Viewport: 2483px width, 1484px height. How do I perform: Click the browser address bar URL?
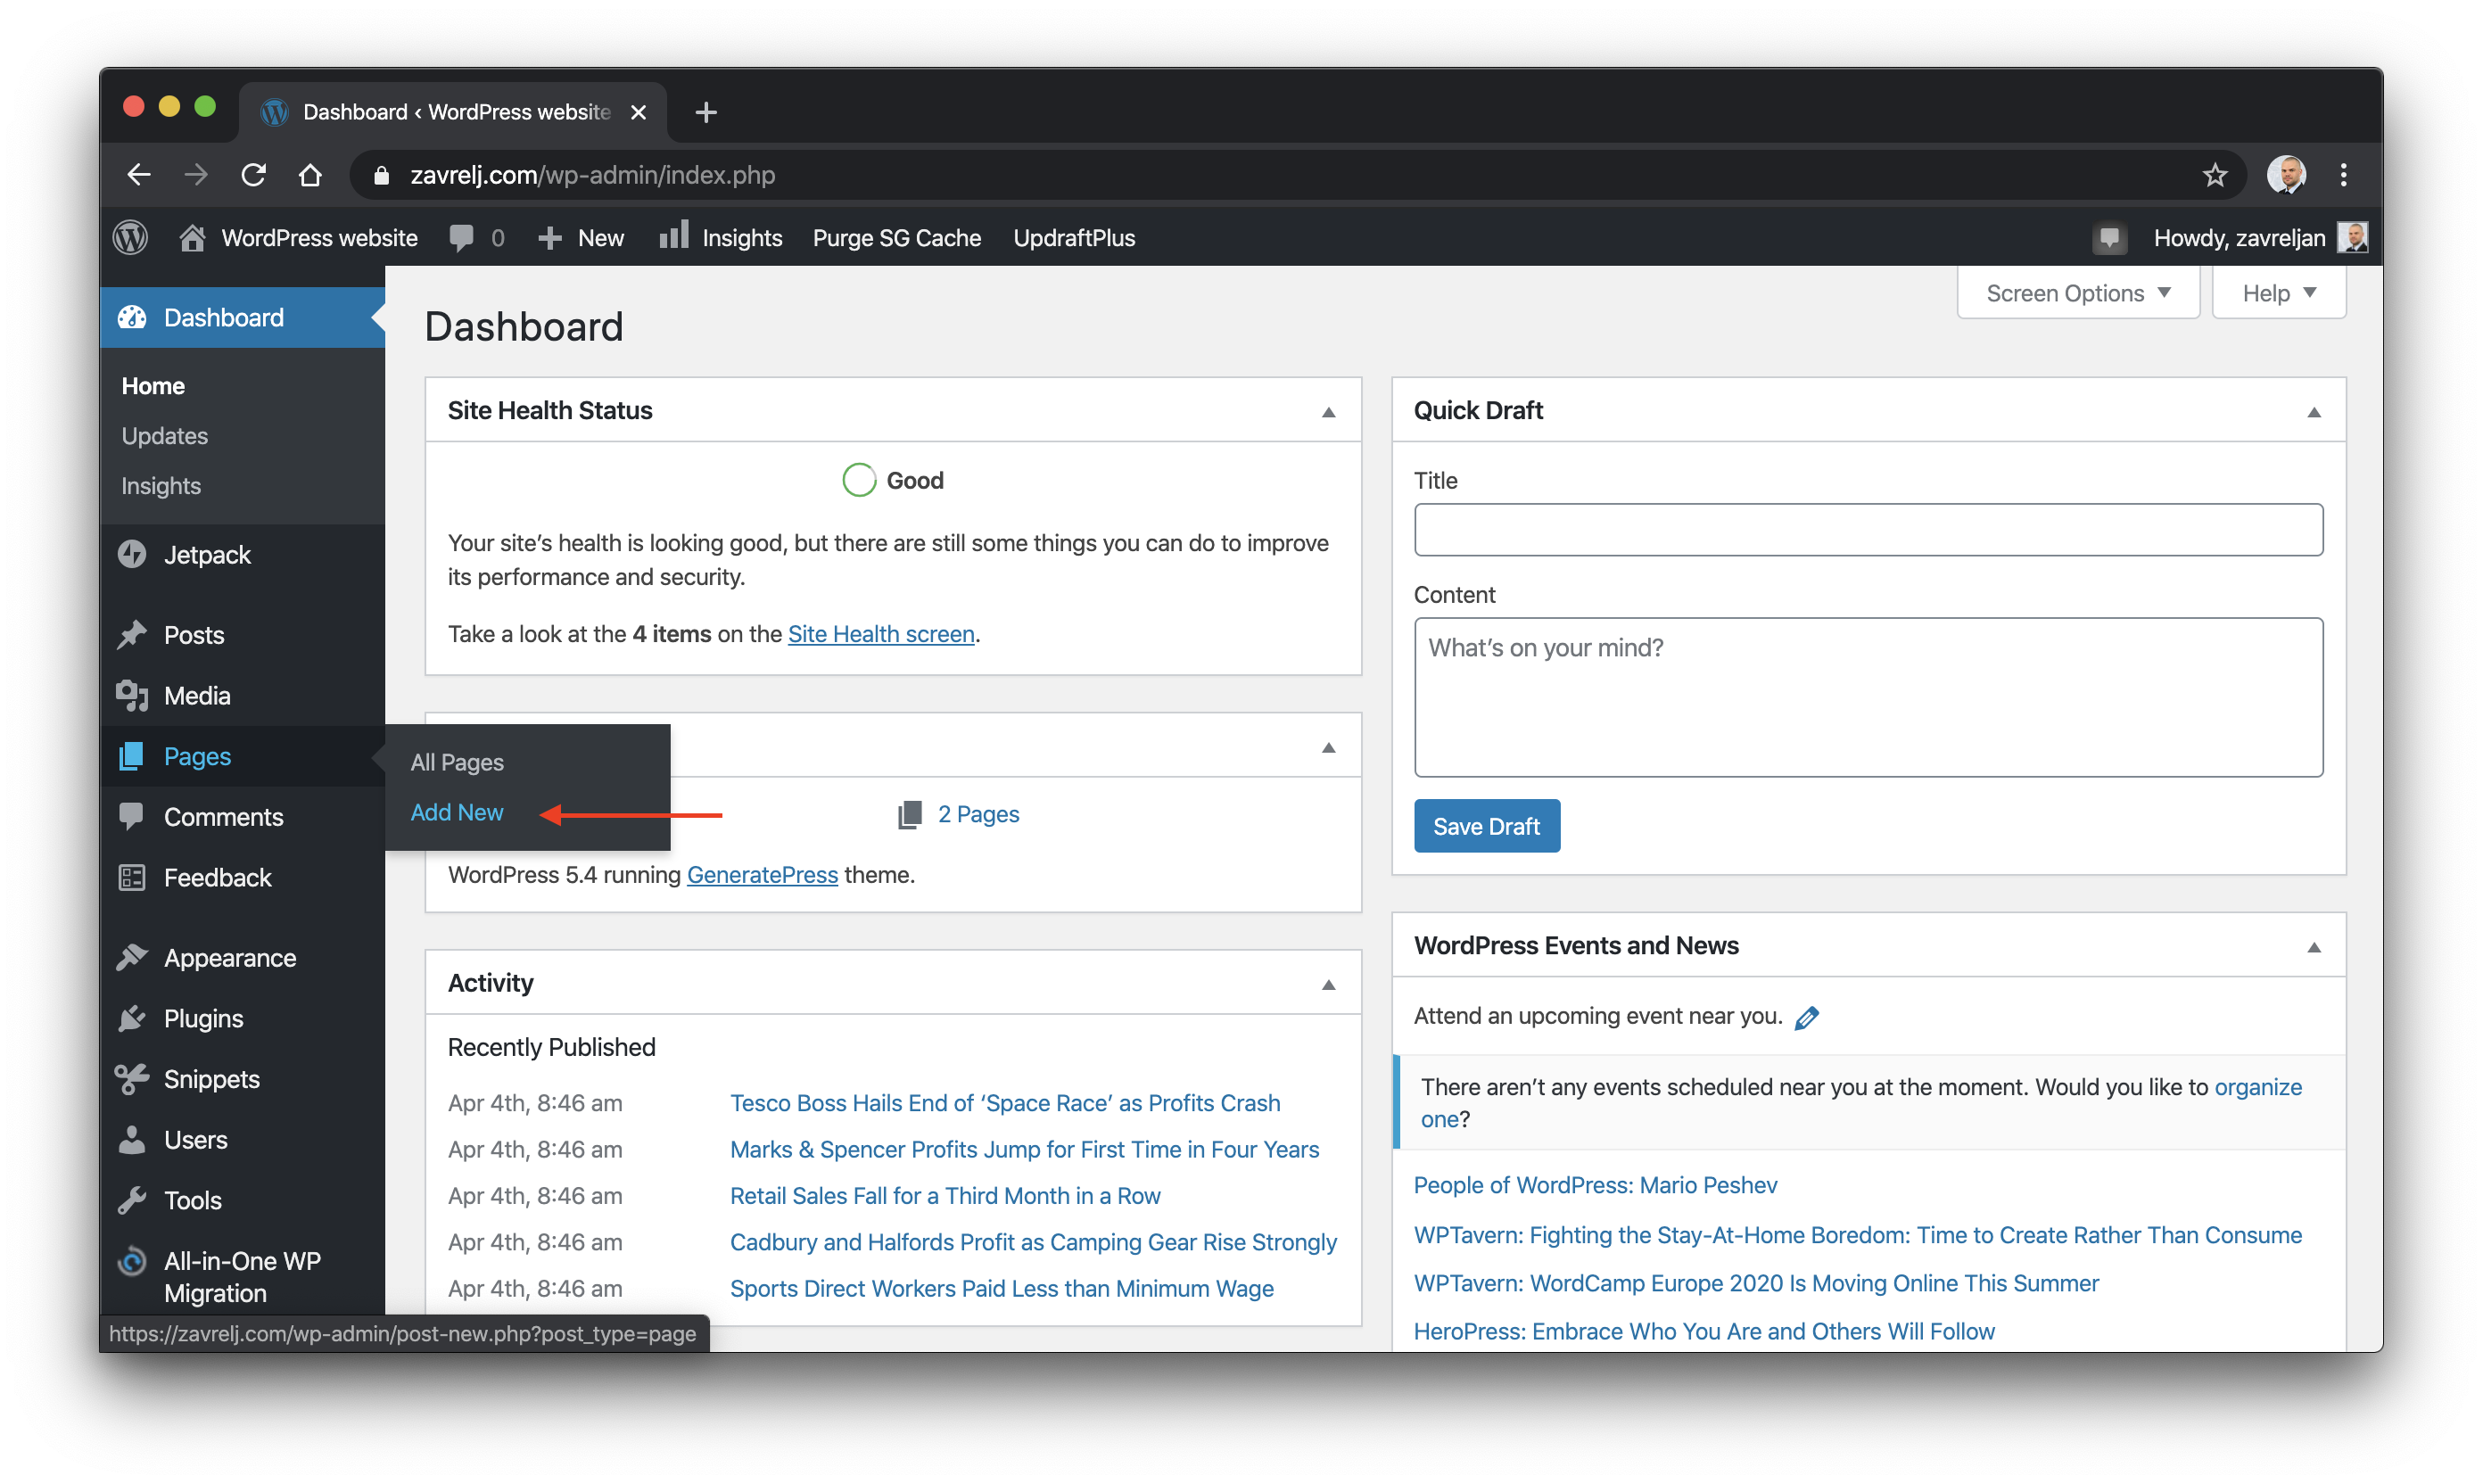pyautogui.click(x=592, y=175)
